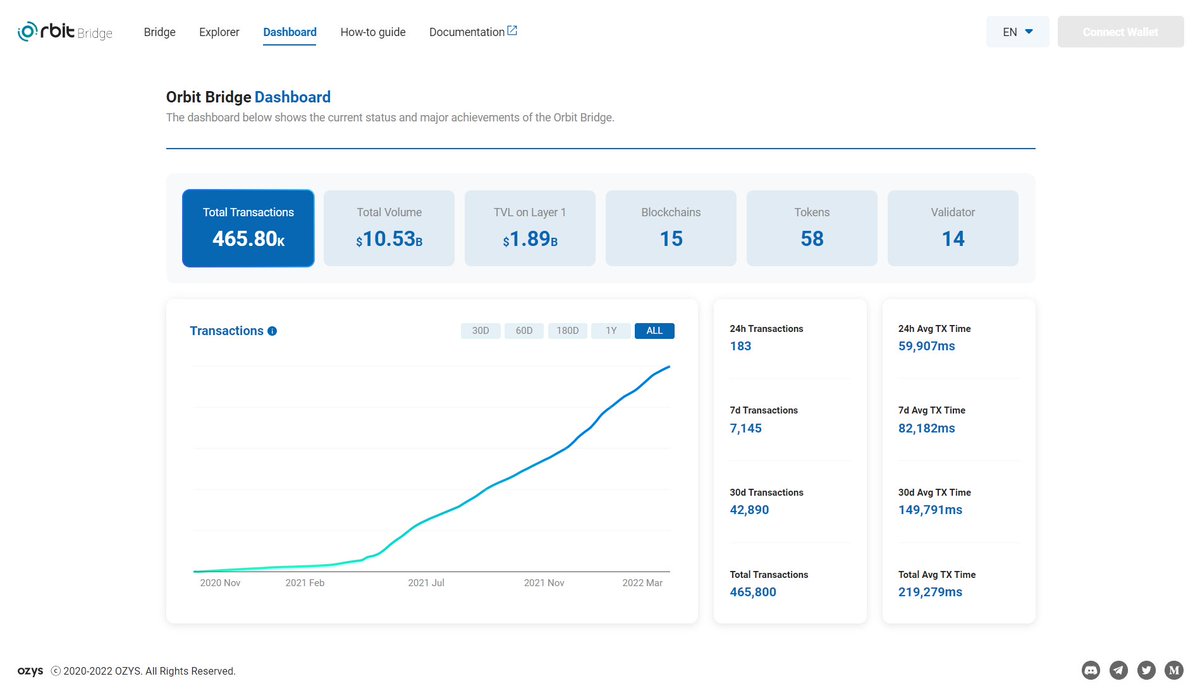This screenshot has height=693, width=1200.
Task: Click the 30d Avg TX Time value 149,791ms
Action: tap(931, 510)
